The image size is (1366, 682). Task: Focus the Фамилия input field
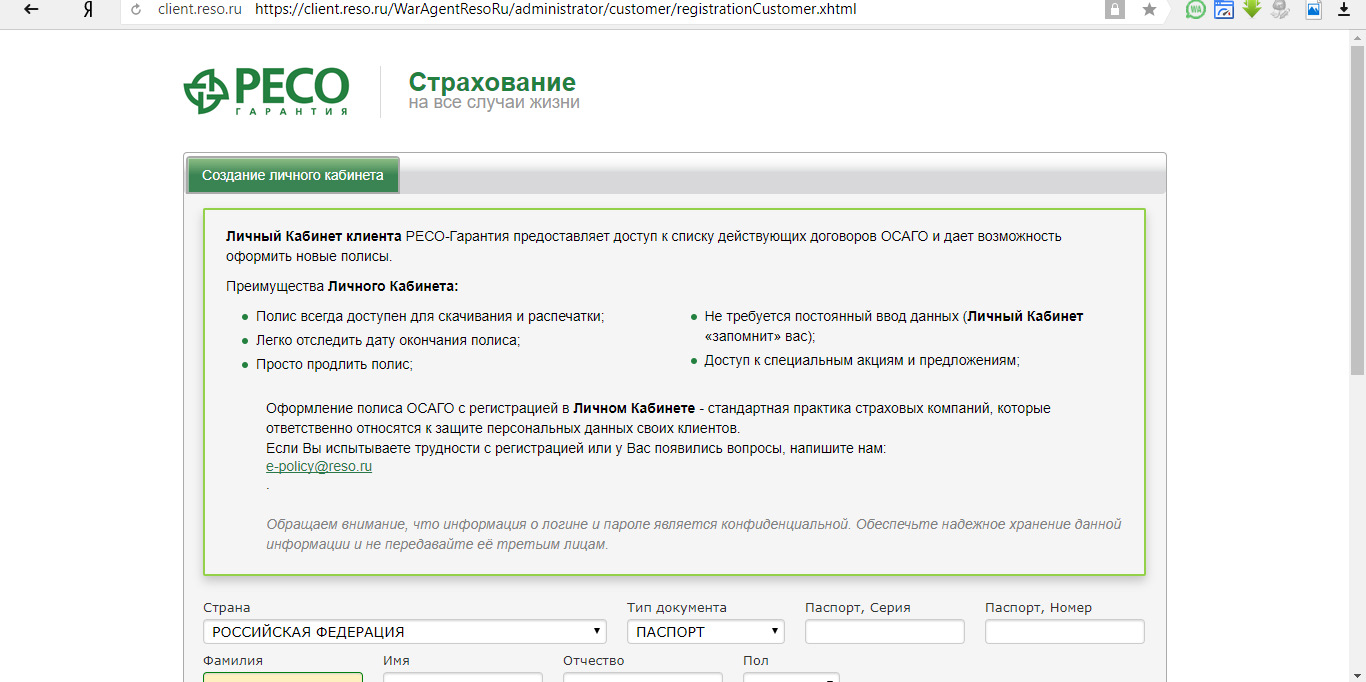283,677
